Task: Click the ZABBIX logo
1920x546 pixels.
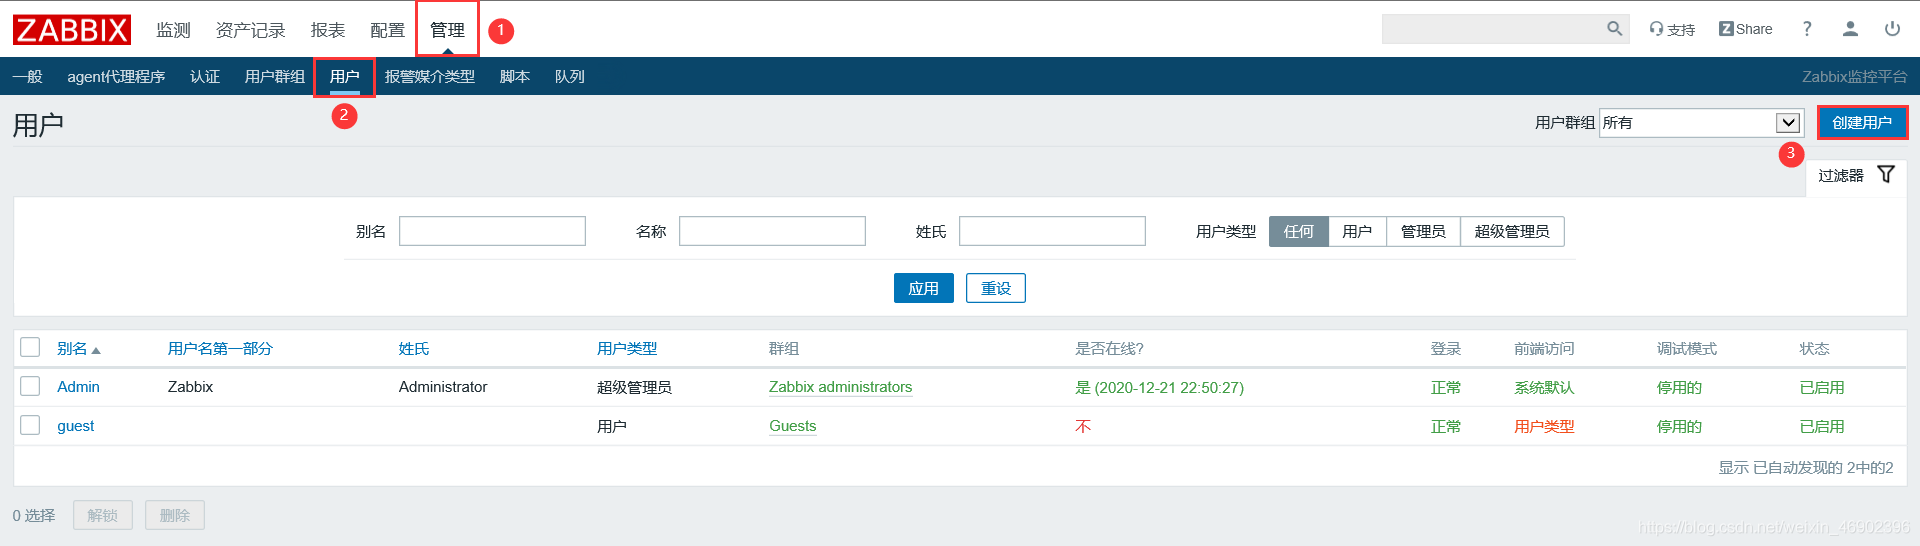Action: tap(71, 30)
